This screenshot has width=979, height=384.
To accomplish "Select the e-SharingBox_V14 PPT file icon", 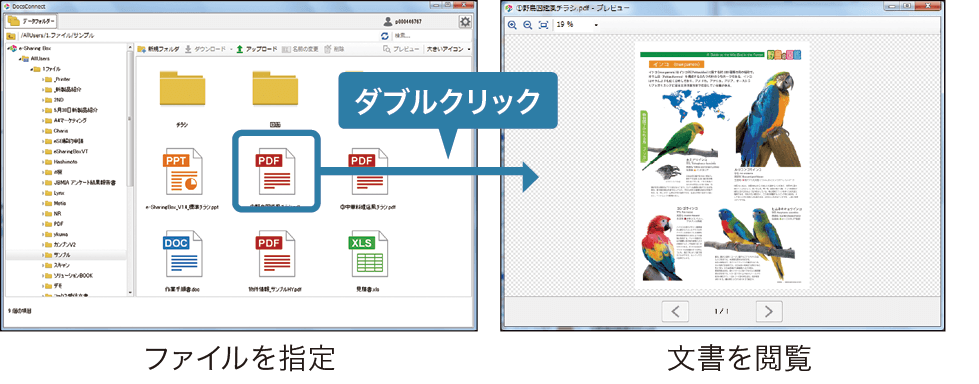I will [x=184, y=172].
